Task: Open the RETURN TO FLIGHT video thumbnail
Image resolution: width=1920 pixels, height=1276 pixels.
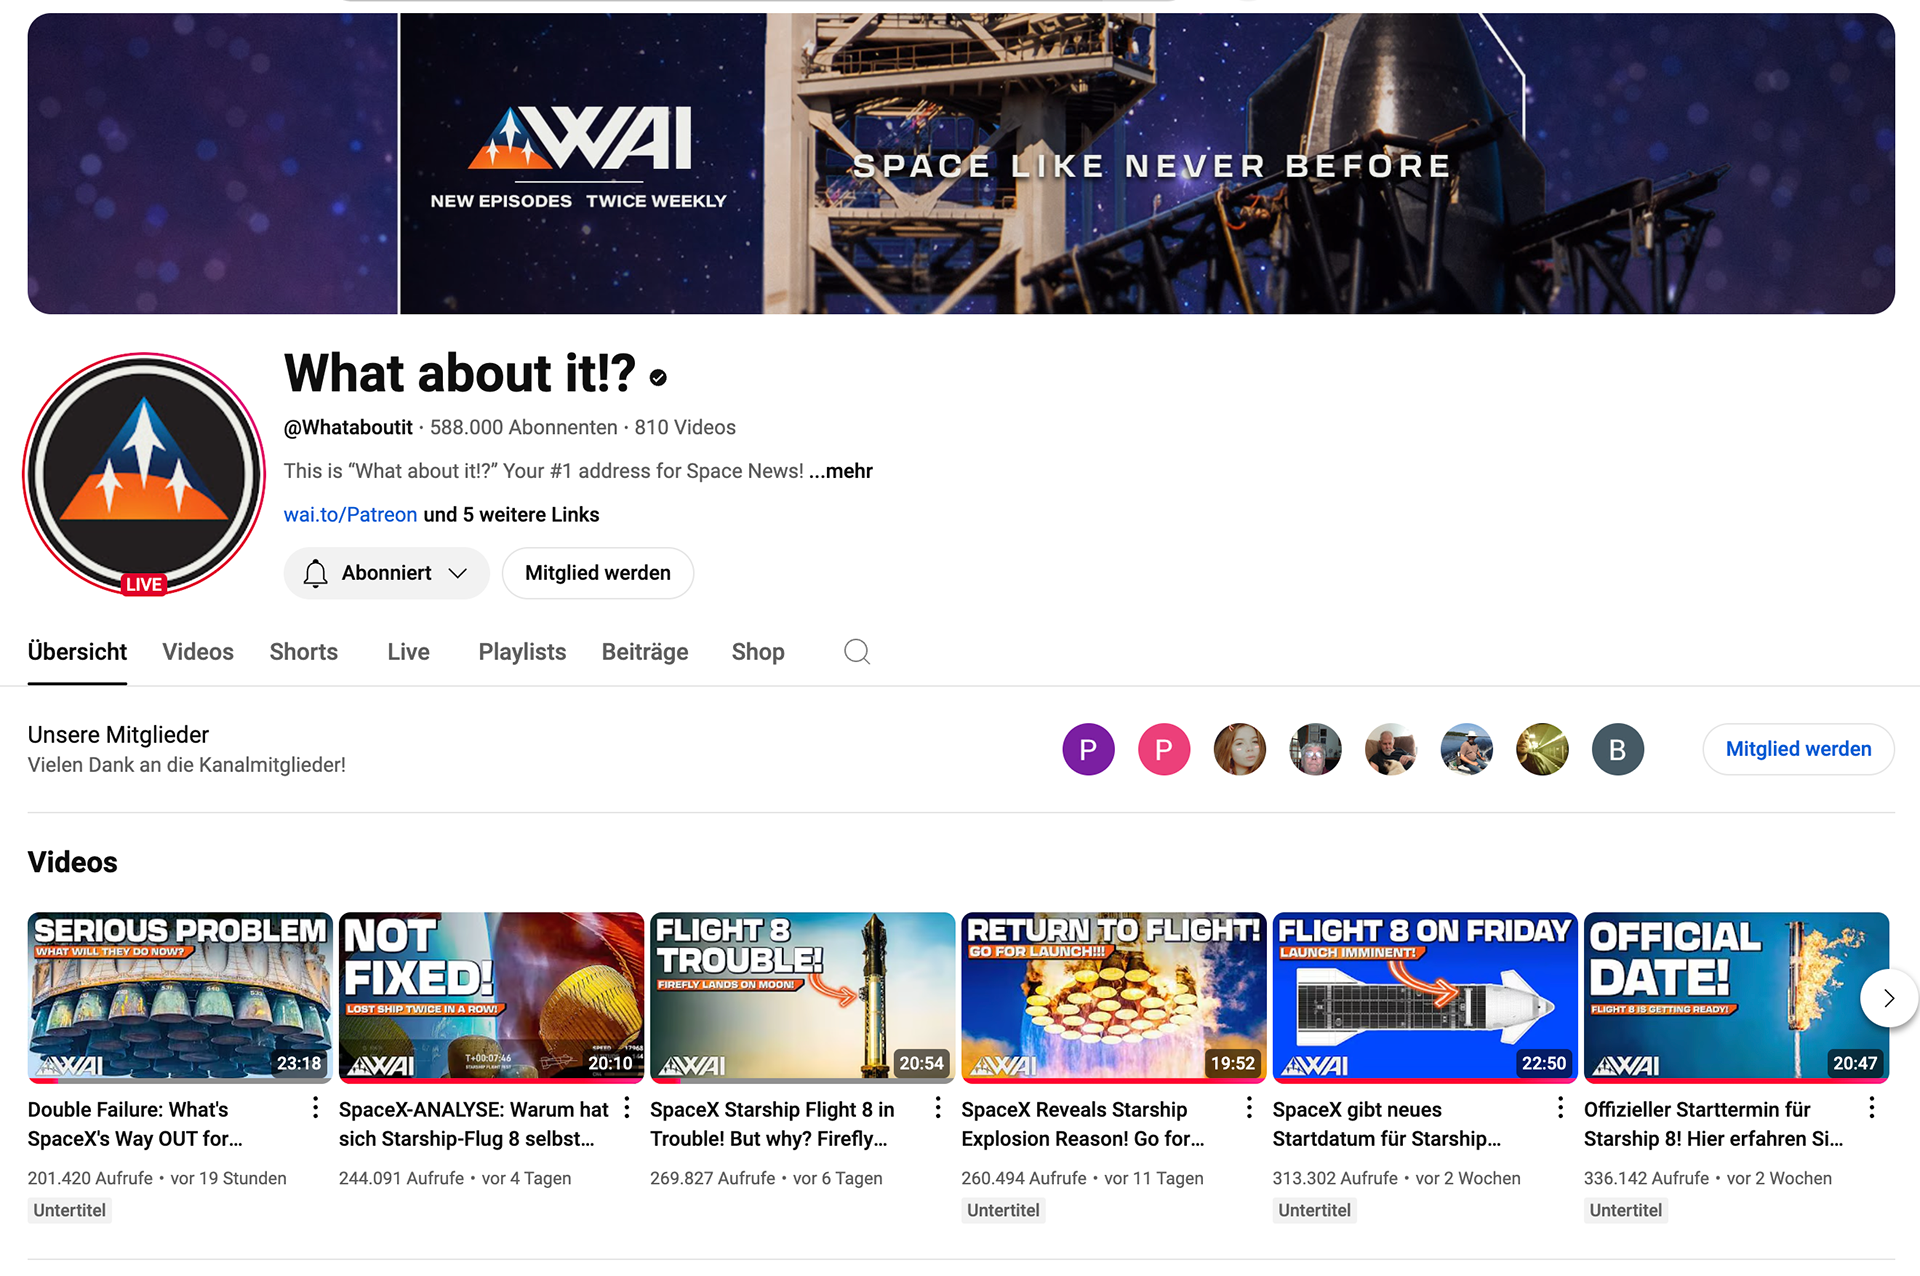Action: pos(1113,997)
